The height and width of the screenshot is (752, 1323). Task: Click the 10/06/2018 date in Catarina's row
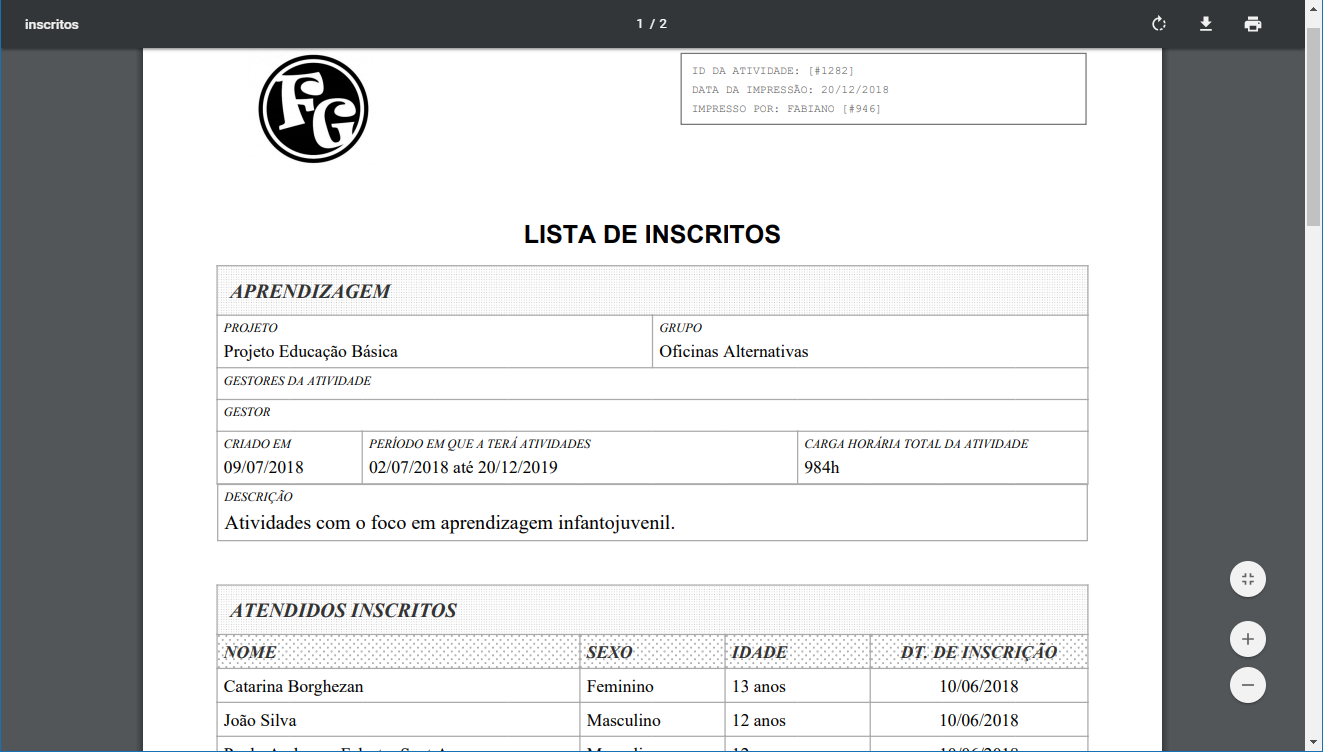click(979, 687)
